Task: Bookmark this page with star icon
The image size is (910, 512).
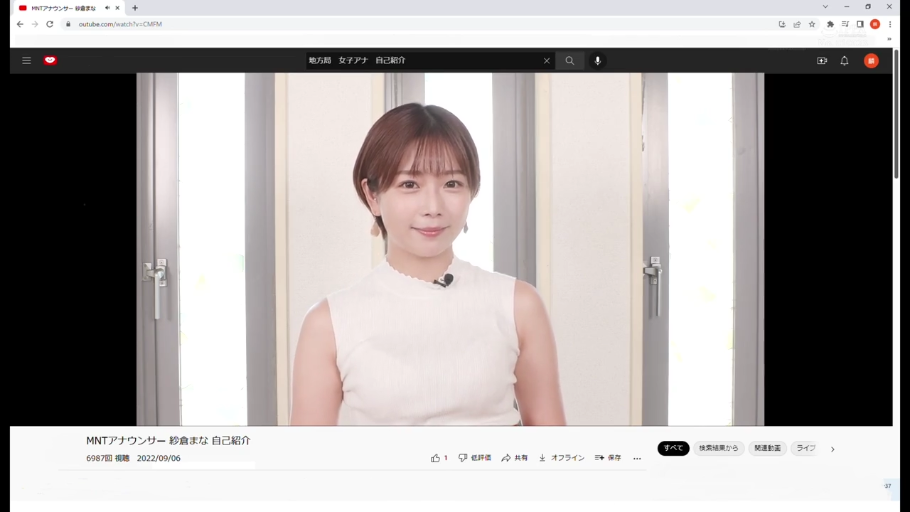Action: point(812,24)
